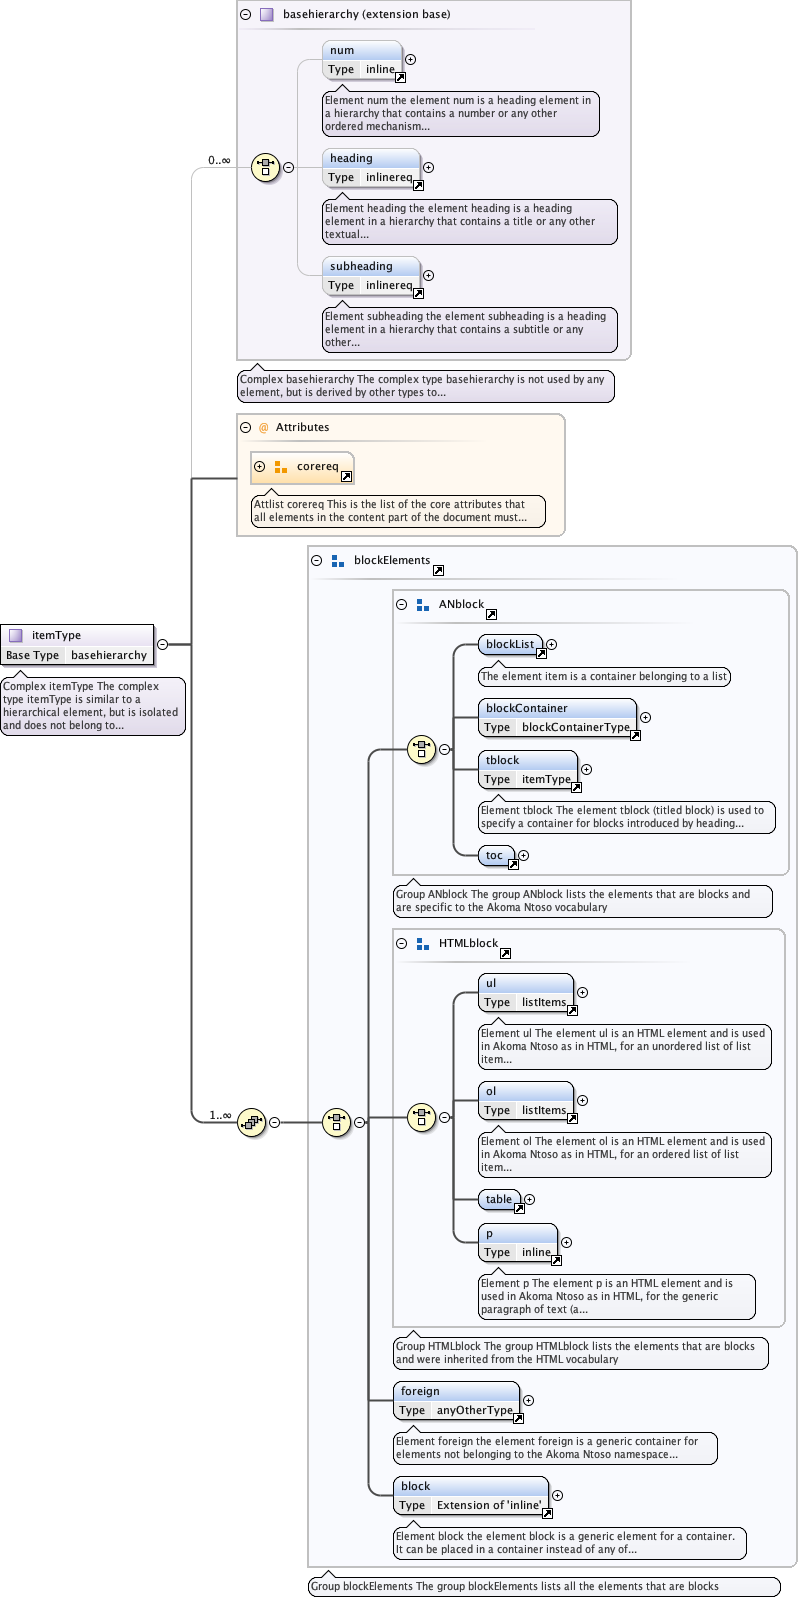Click the jump arrow on the HTMLblock header

click(505, 953)
